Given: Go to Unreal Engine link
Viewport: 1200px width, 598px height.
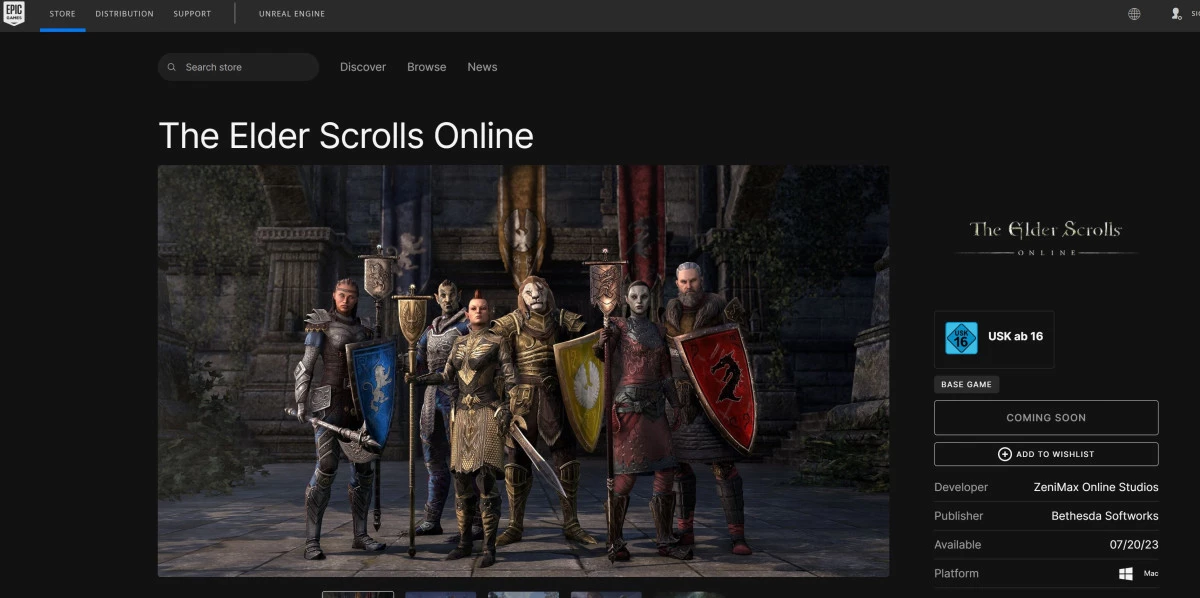Looking at the screenshot, I should [x=292, y=14].
